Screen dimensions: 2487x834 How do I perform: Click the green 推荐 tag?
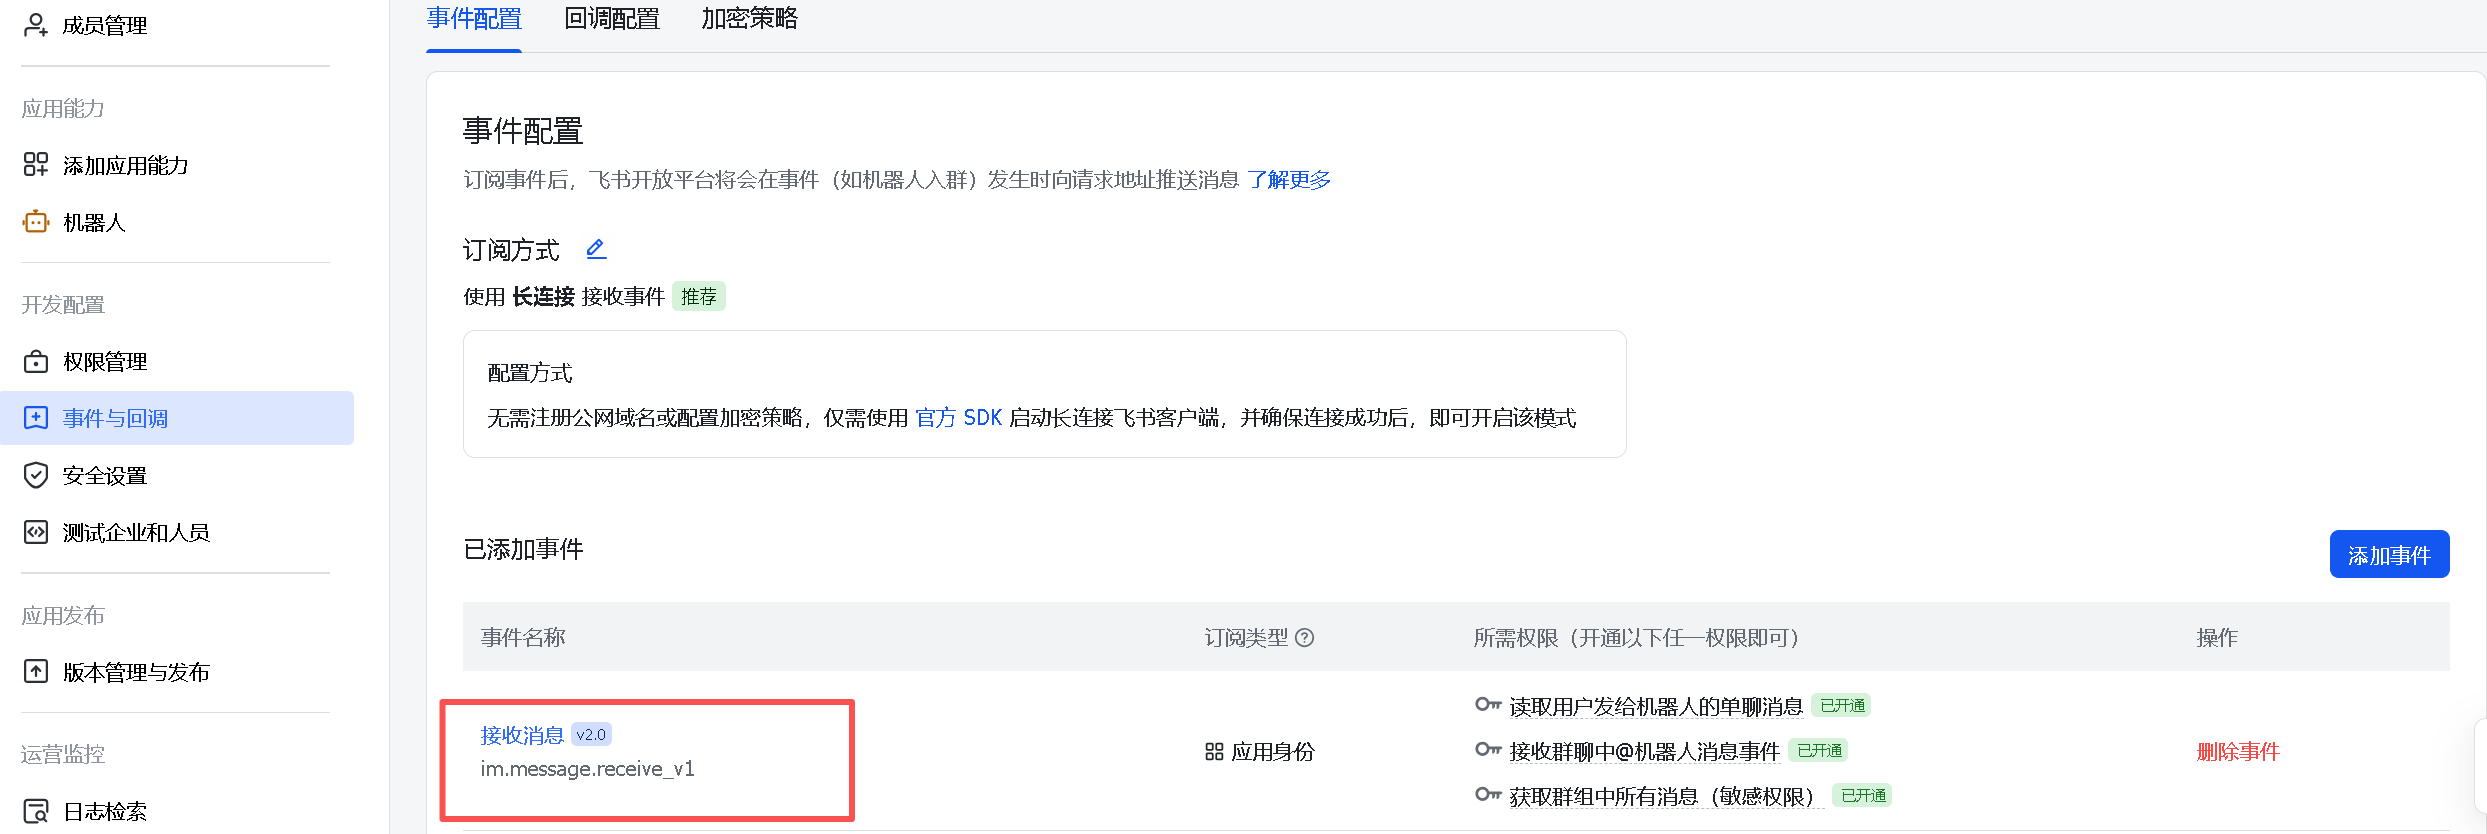699,297
